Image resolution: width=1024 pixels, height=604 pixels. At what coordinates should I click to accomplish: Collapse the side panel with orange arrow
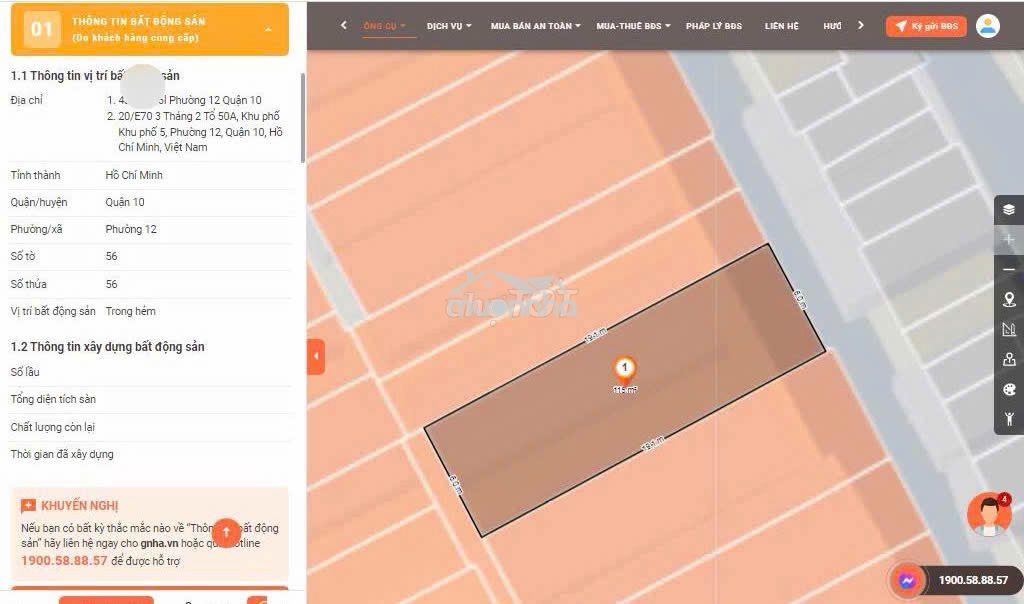[316, 357]
